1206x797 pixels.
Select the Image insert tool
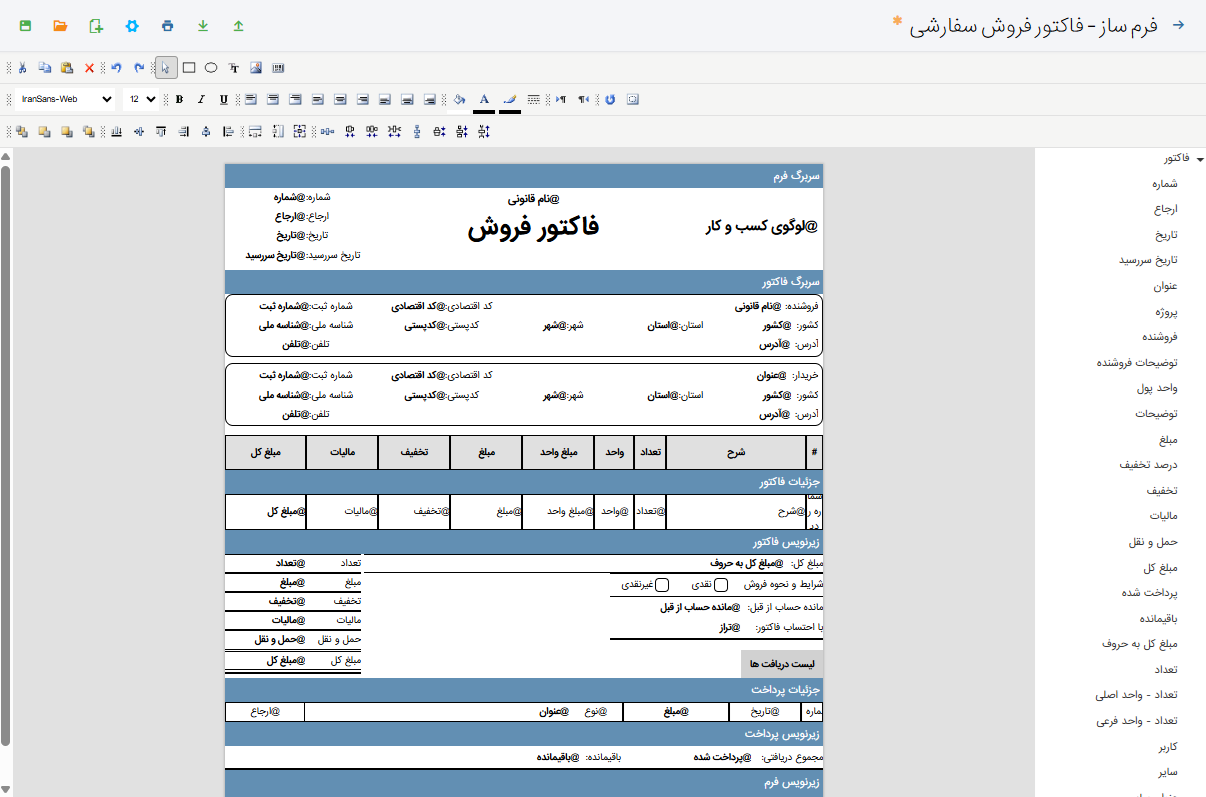(x=256, y=68)
